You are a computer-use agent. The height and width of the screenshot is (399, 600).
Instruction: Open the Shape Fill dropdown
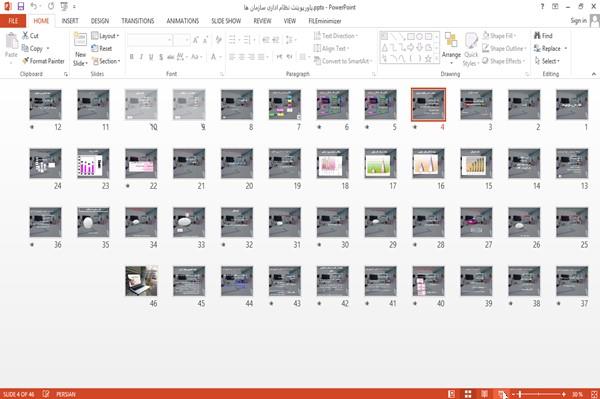tap(499, 36)
